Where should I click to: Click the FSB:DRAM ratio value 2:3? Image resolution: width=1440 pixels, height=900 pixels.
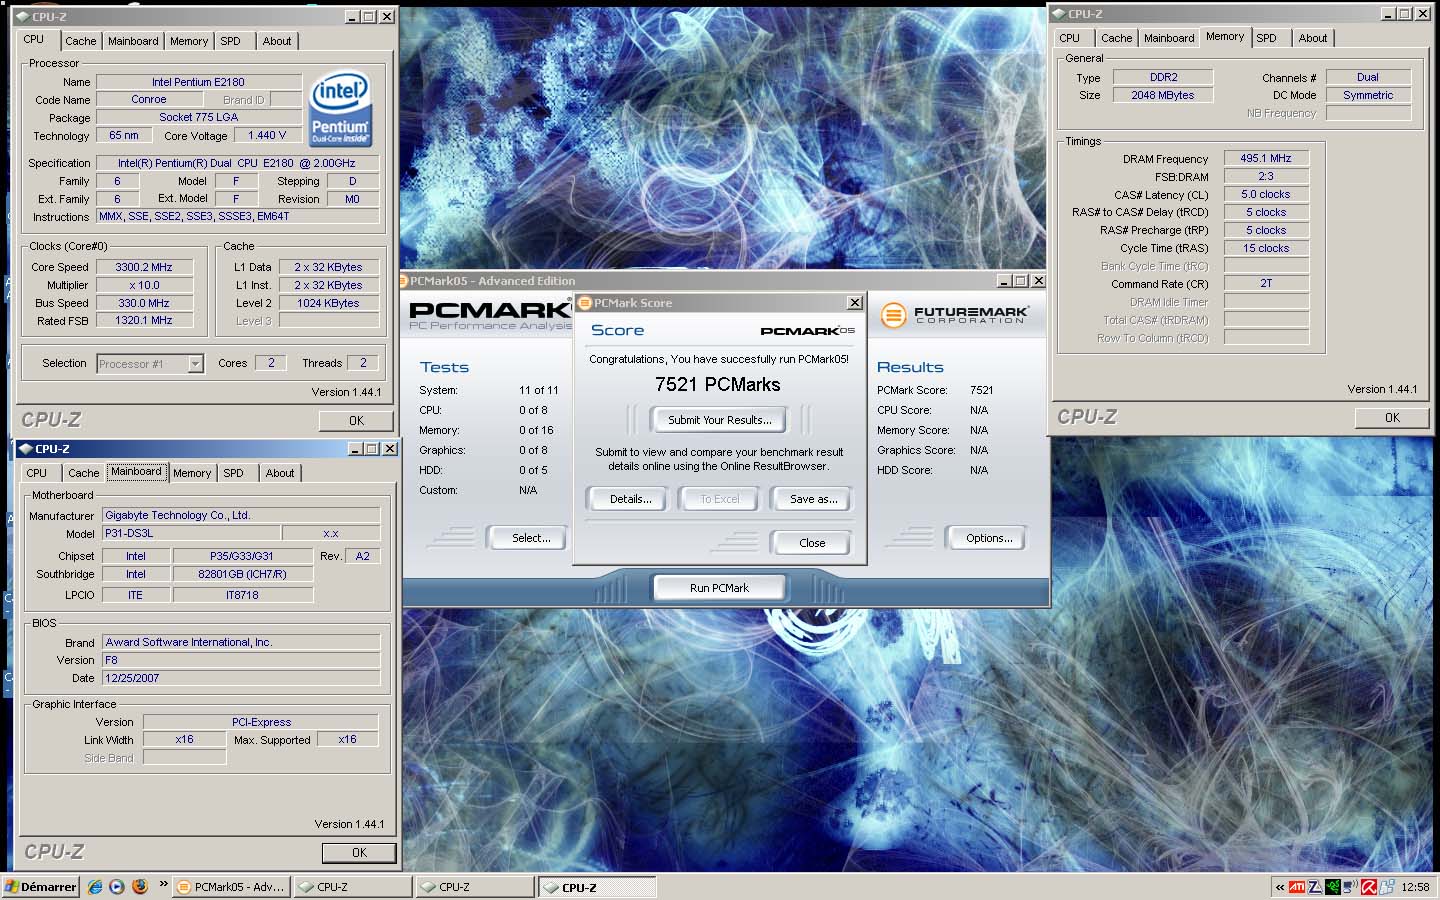click(x=1266, y=176)
